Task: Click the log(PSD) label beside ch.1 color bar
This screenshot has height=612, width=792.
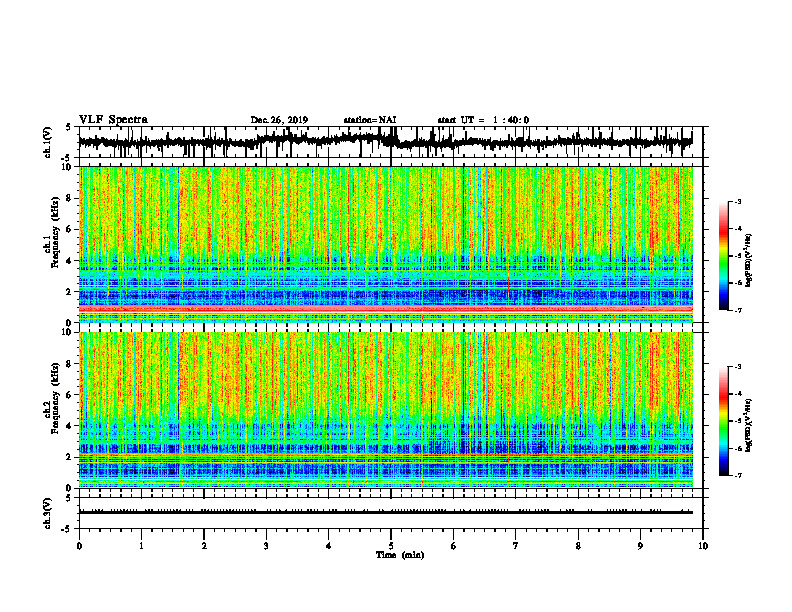Action: coord(749,261)
